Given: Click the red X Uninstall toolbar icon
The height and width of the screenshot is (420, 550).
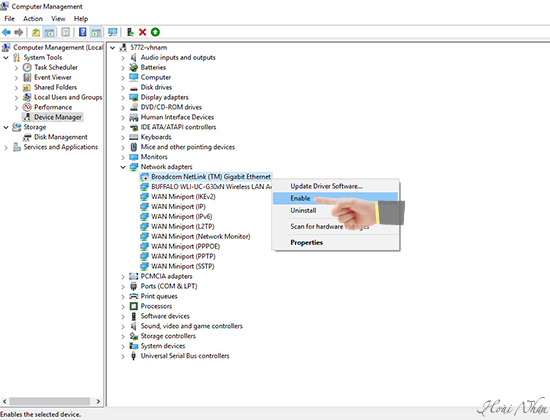Looking at the screenshot, I should pos(142,32).
